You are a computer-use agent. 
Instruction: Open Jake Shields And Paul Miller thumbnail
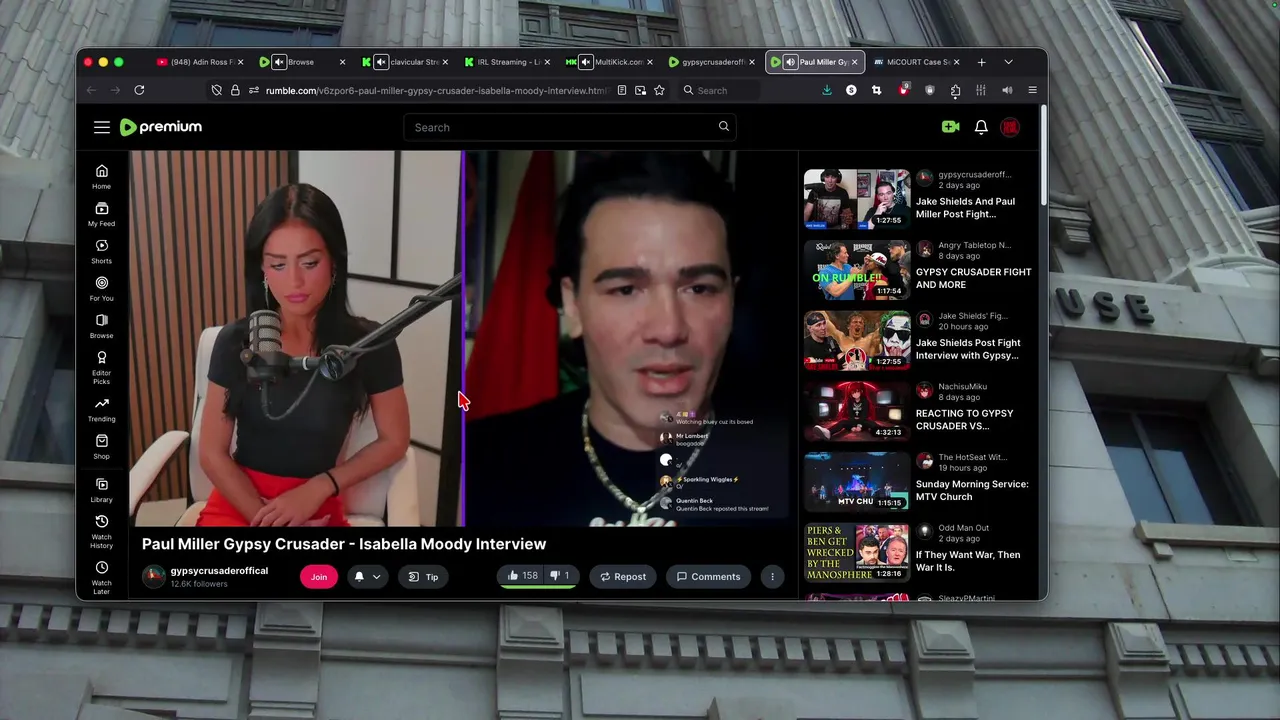[857, 198]
